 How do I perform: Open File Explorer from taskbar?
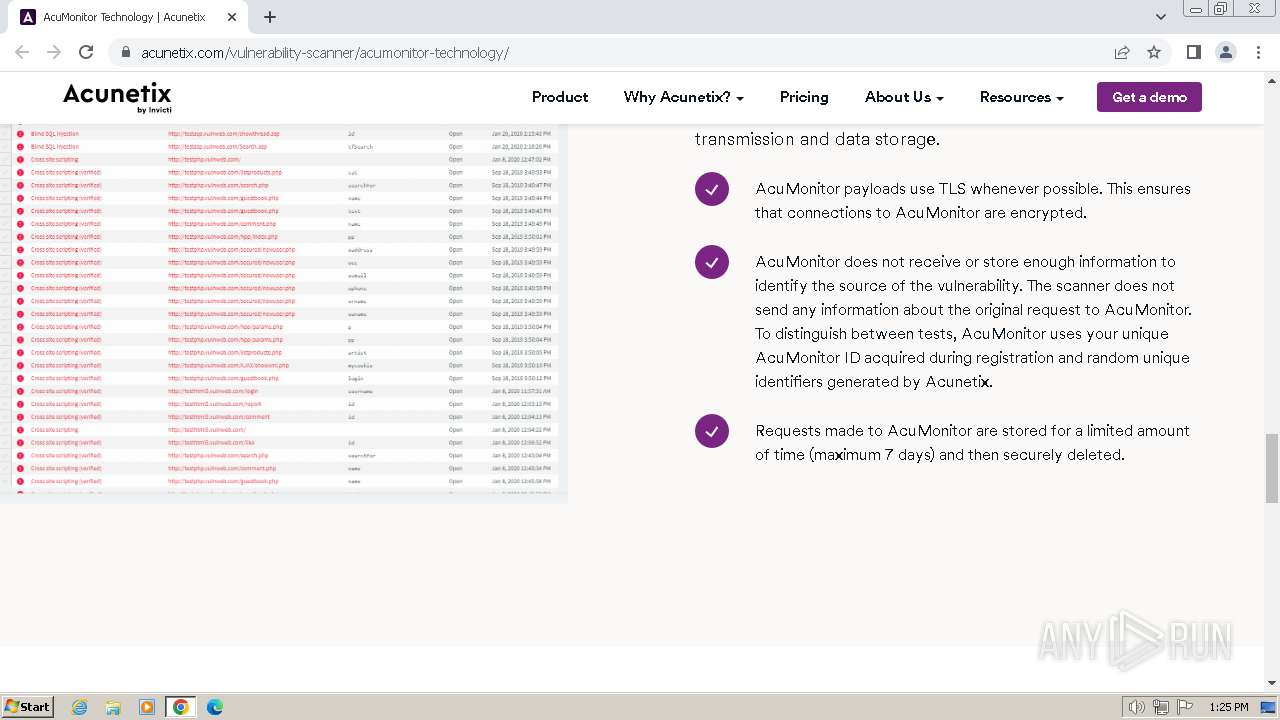click(x=113, y=707)
